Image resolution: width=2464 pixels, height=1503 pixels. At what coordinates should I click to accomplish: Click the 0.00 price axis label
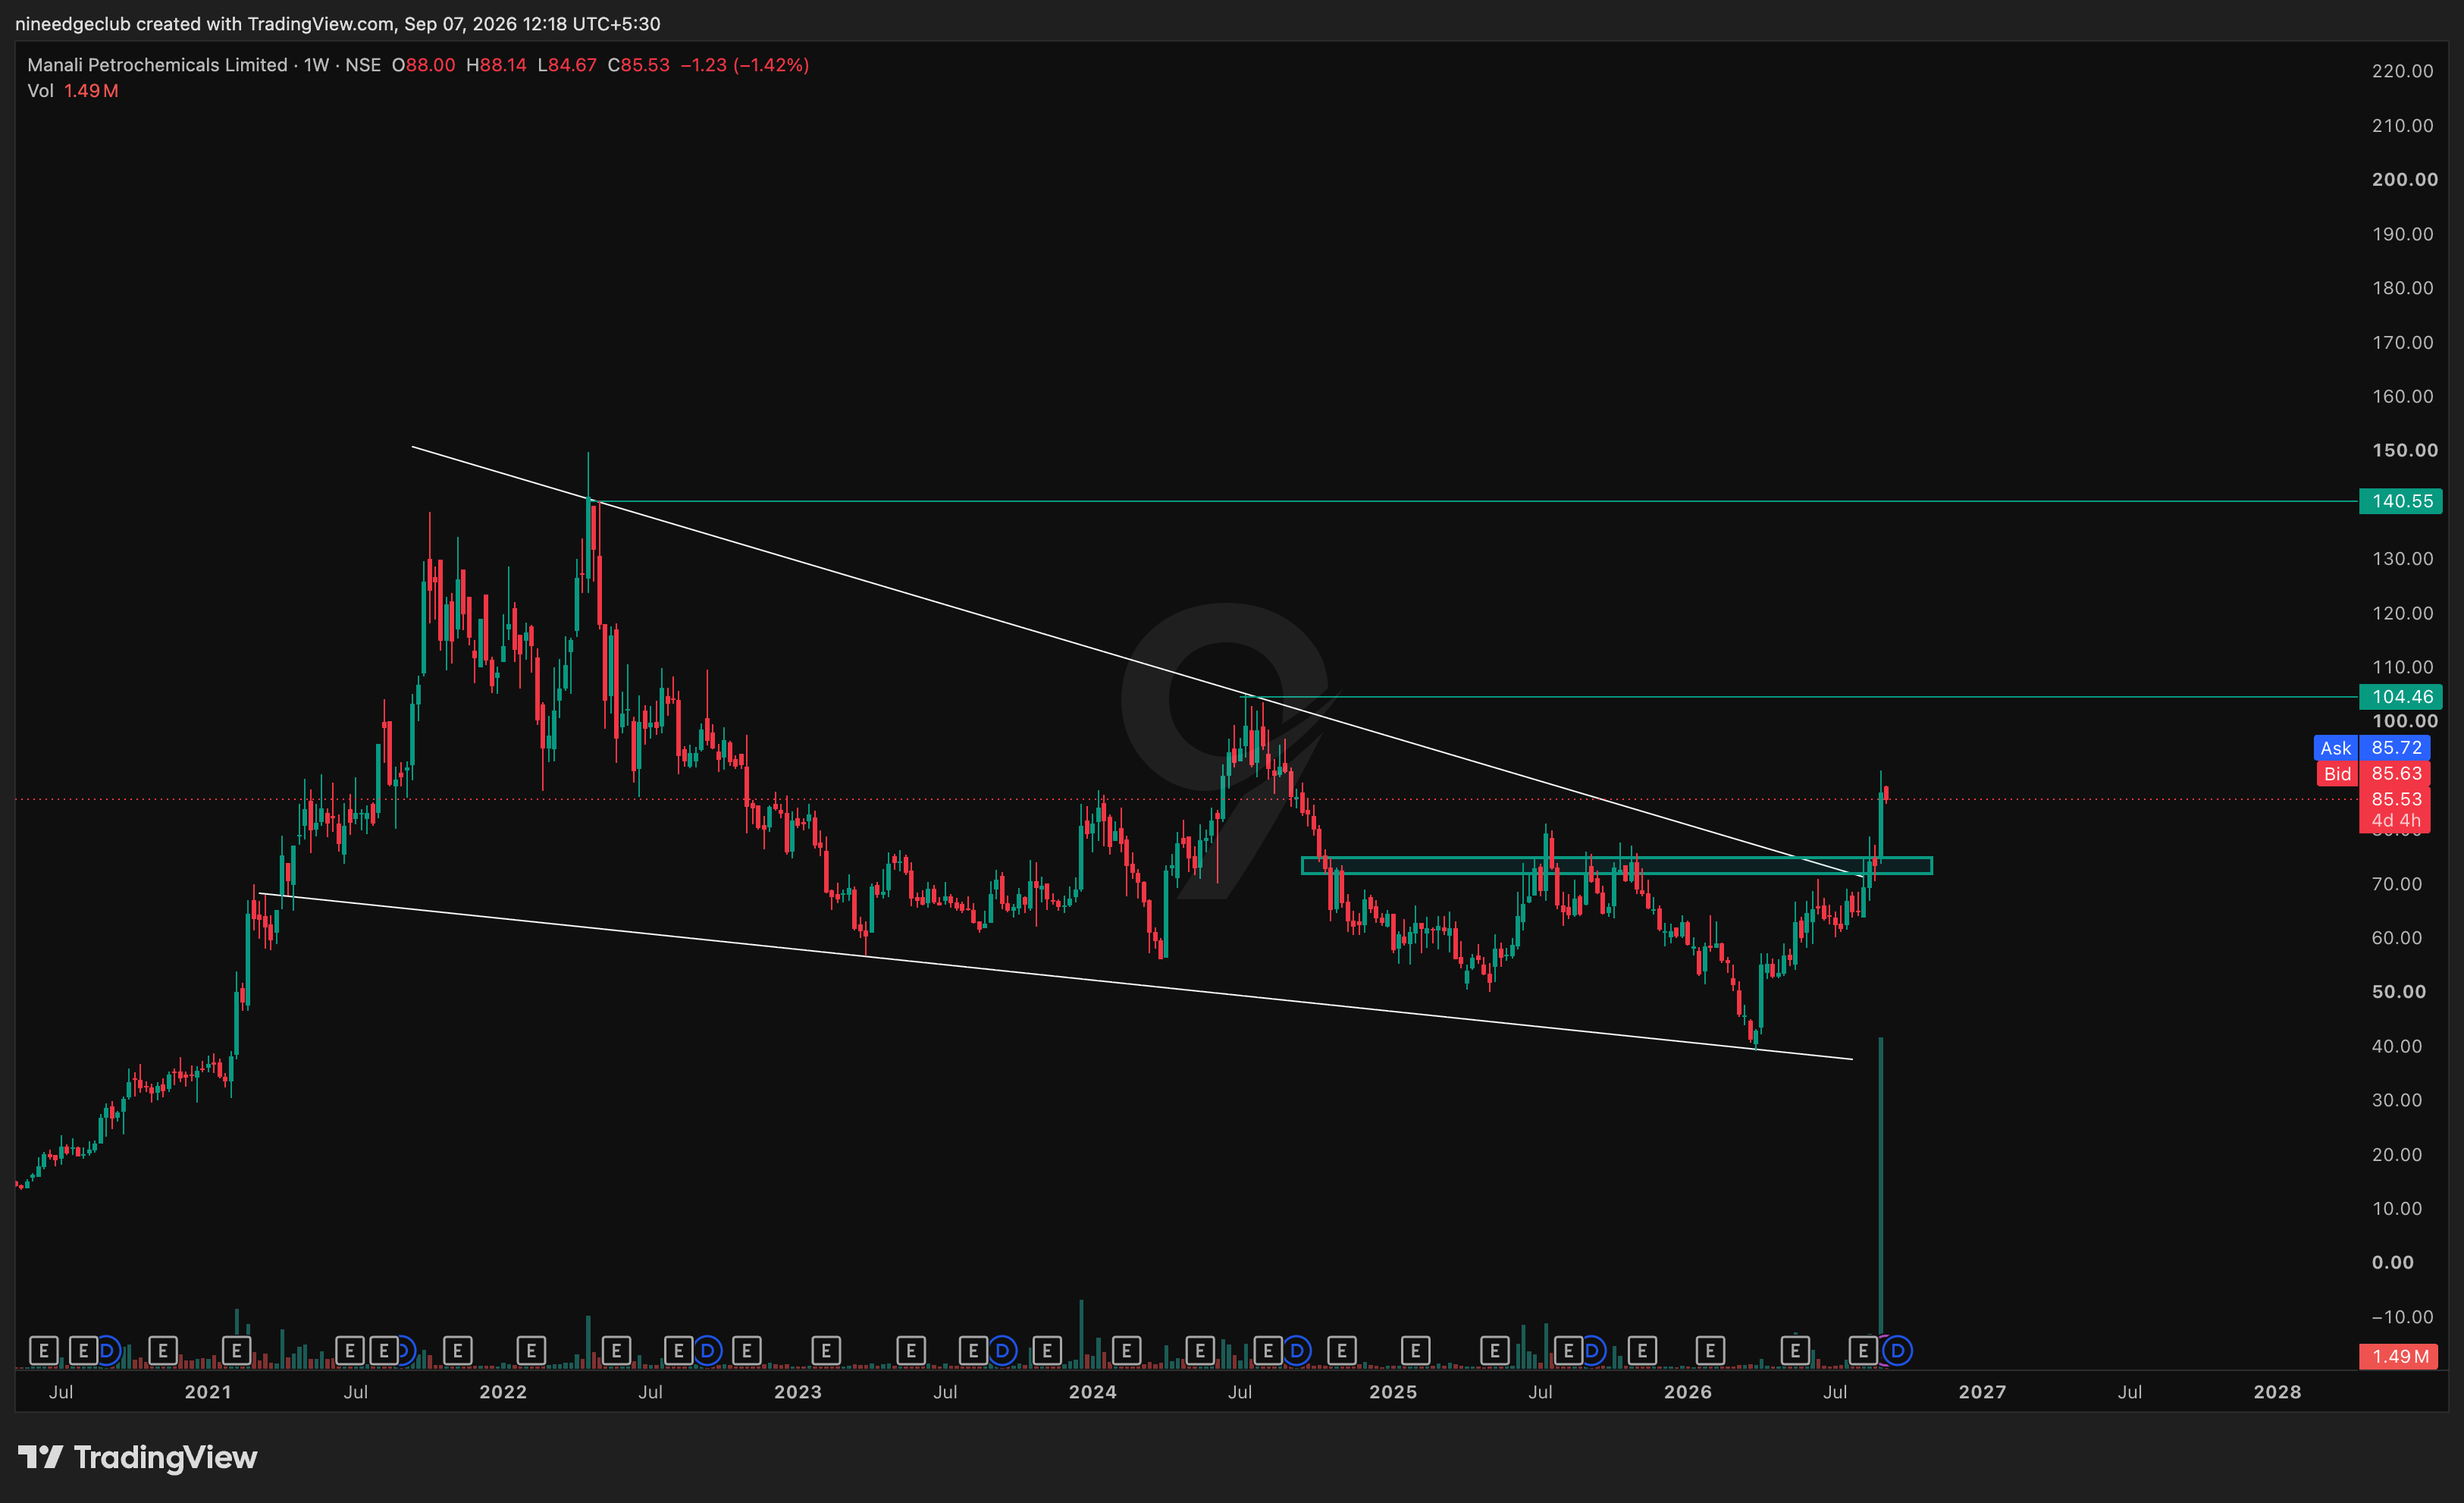point(2392,1263)
